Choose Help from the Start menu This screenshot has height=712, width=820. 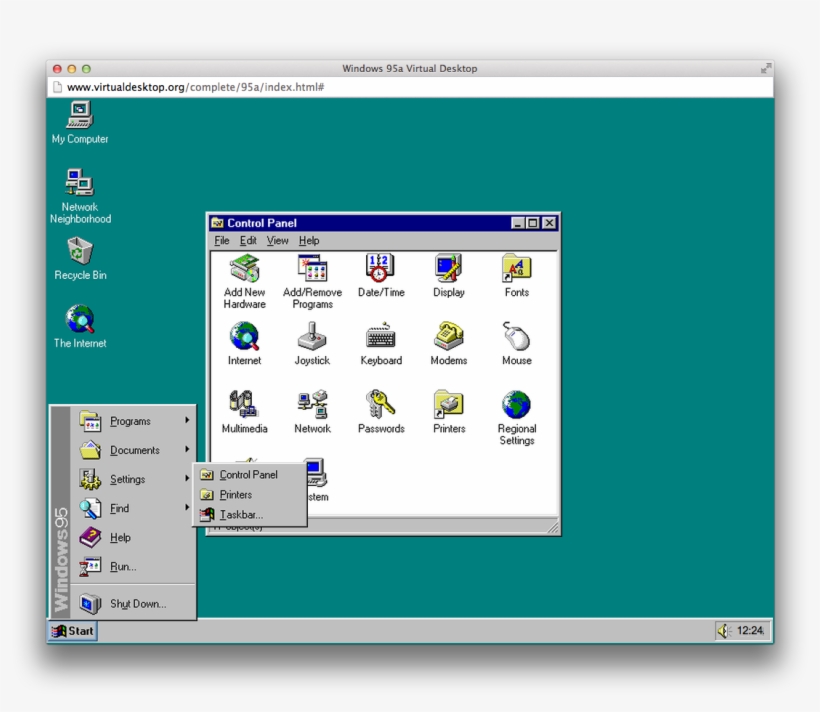[x=133, y=538]
